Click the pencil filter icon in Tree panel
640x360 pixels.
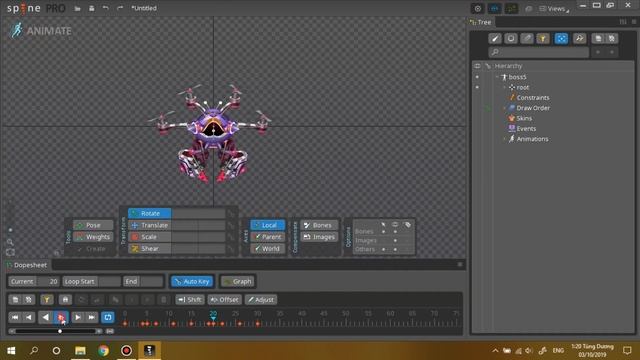[x=527, y=38]
